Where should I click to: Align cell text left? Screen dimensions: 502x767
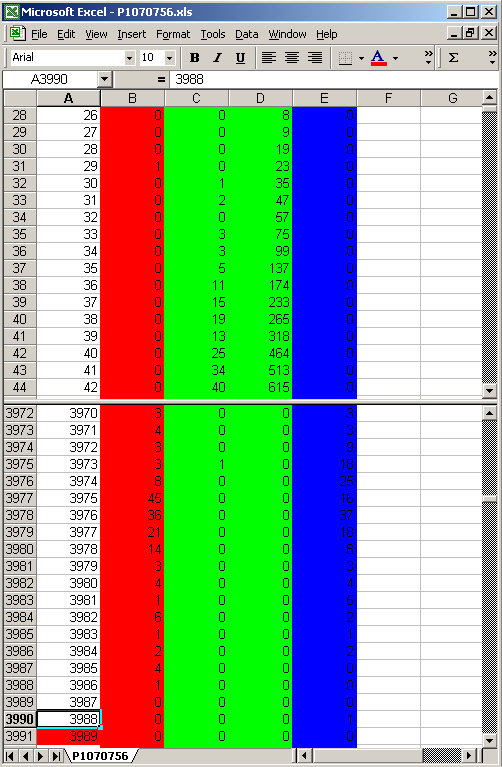coord(269,58)
